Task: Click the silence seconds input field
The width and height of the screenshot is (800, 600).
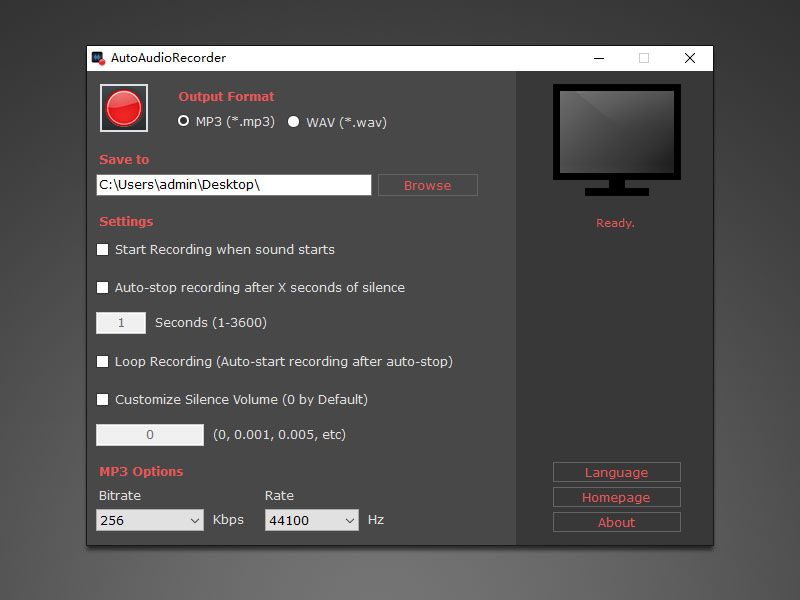Action: click(x=120, y=323)
